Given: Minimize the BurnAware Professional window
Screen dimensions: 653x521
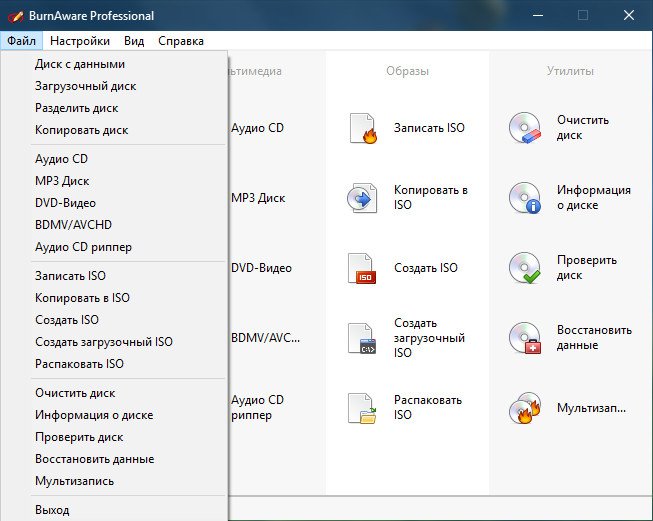Looking at the screenshot, I should coord(538,15).
